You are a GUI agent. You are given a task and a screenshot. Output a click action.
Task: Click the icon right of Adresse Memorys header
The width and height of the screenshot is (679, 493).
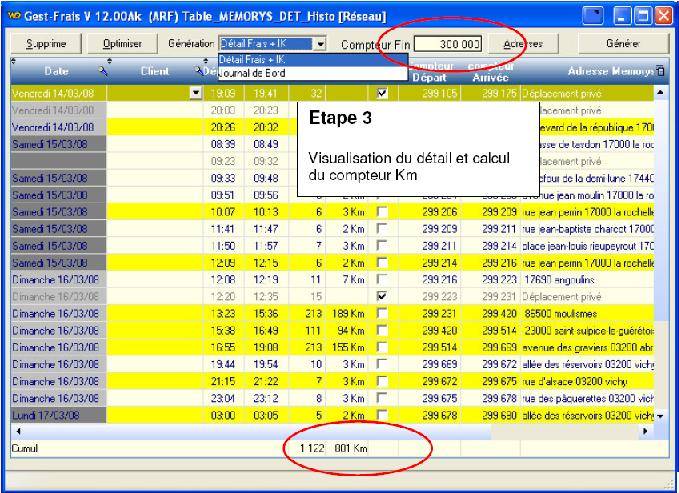click(659, 71)
